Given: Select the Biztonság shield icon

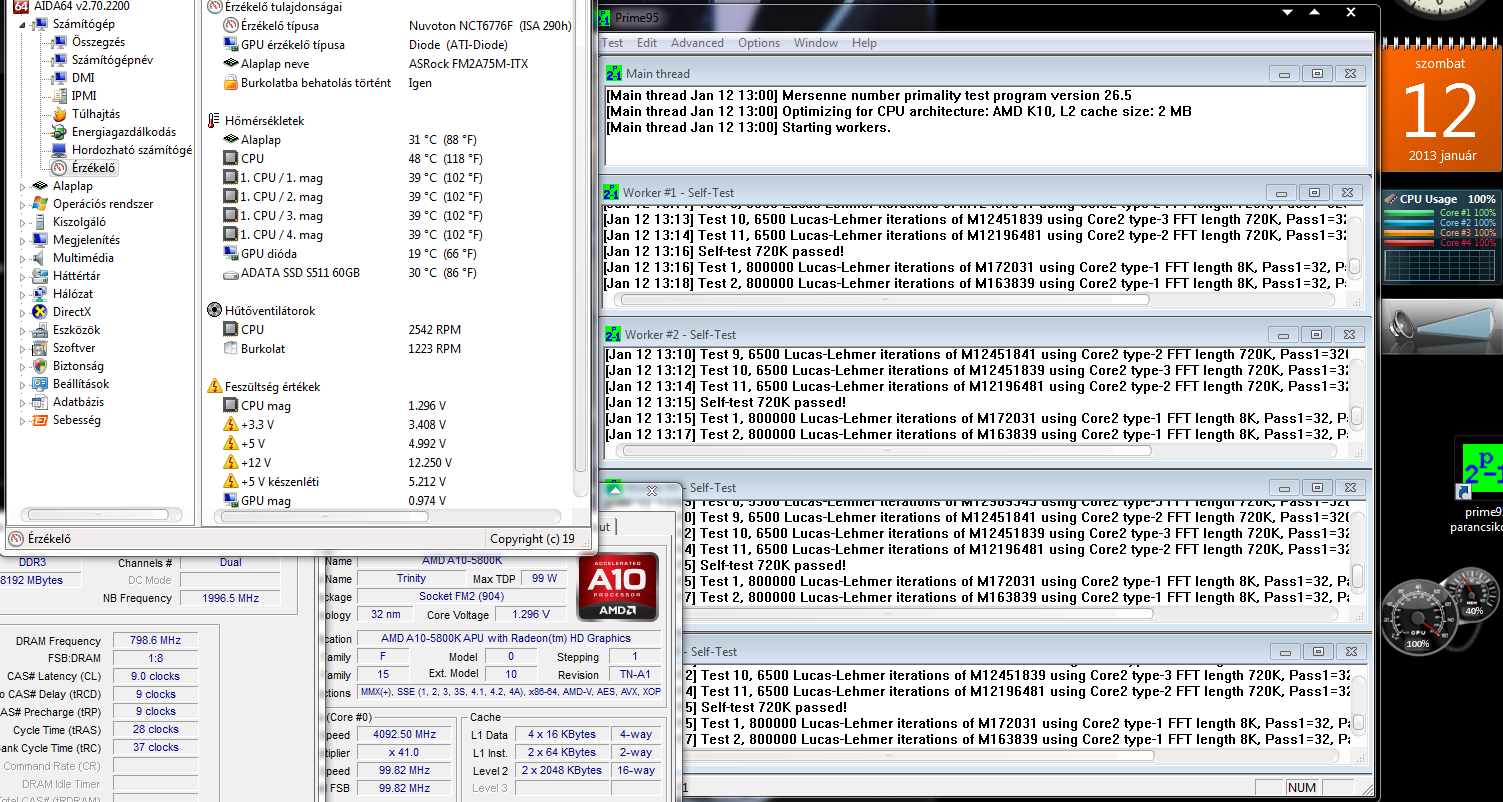Looking at the screenshot, I should [40, 366].
